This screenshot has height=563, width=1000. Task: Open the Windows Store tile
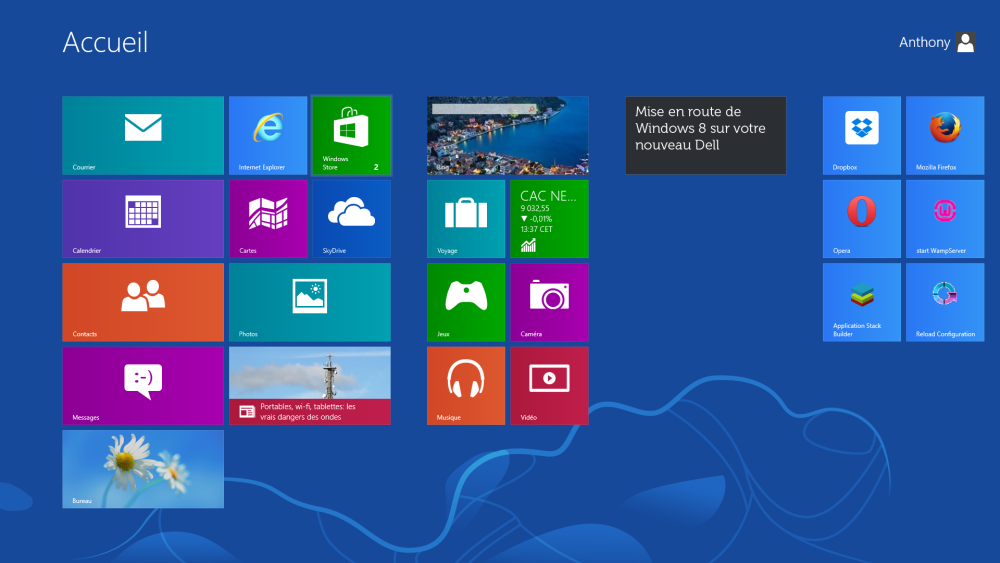click(351, 135)
